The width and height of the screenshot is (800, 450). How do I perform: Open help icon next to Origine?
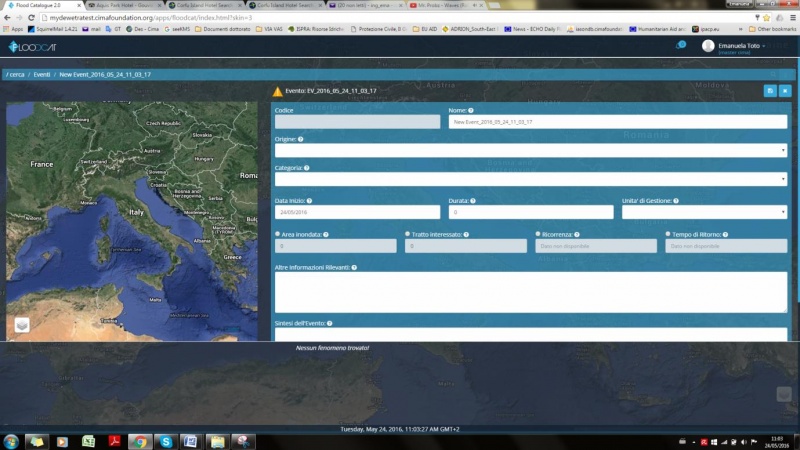tap(301, 139)
